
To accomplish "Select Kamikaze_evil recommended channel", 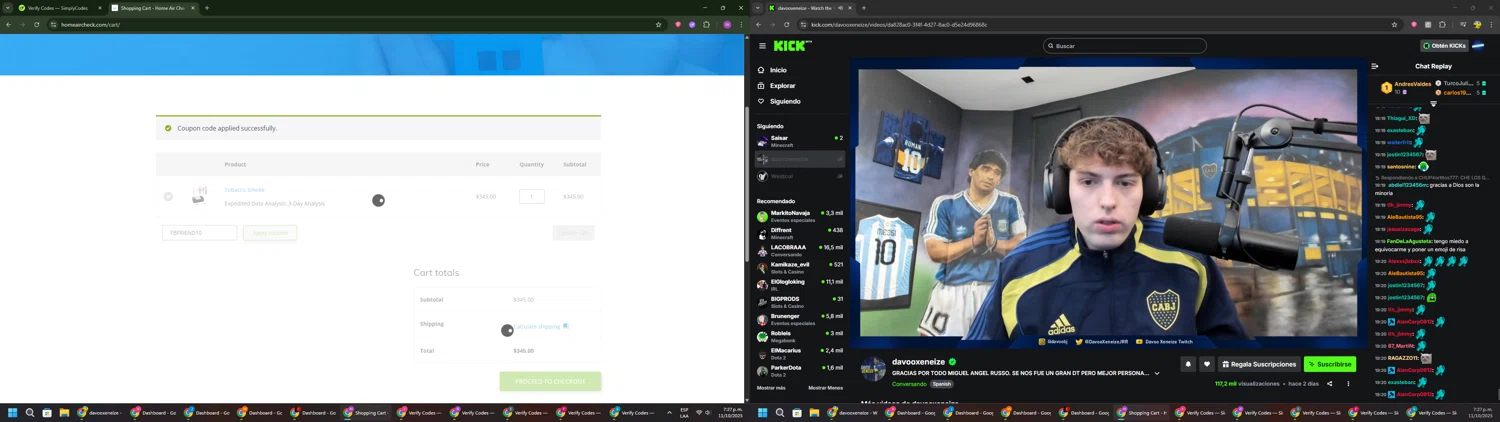I will click(800, 267).
